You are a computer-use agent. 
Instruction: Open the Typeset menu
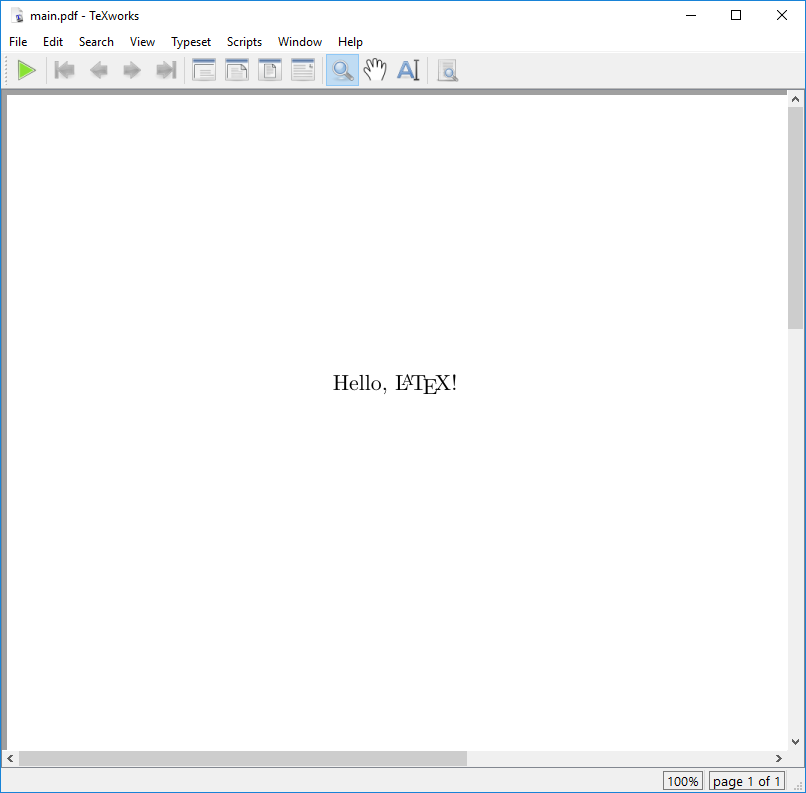[x=191, y=42]
